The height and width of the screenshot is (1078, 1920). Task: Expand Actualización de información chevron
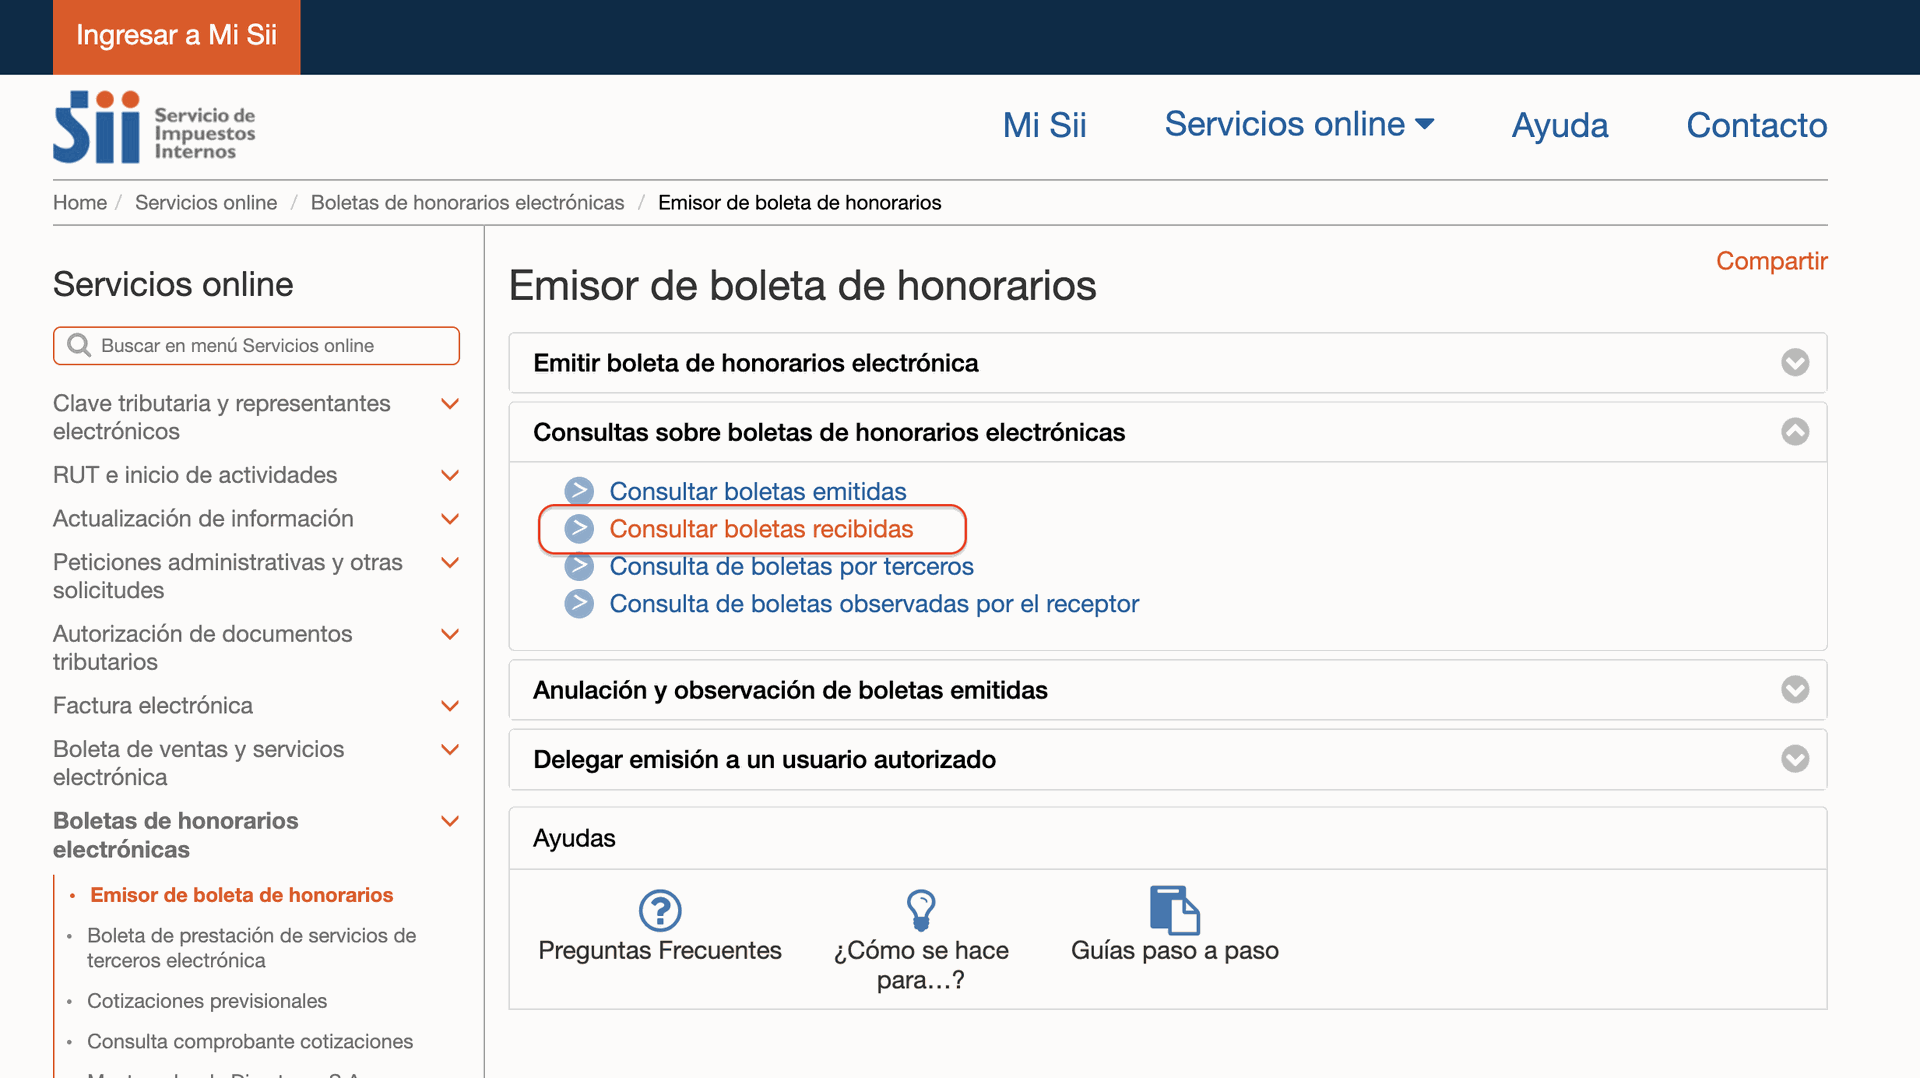click(450, 519)
